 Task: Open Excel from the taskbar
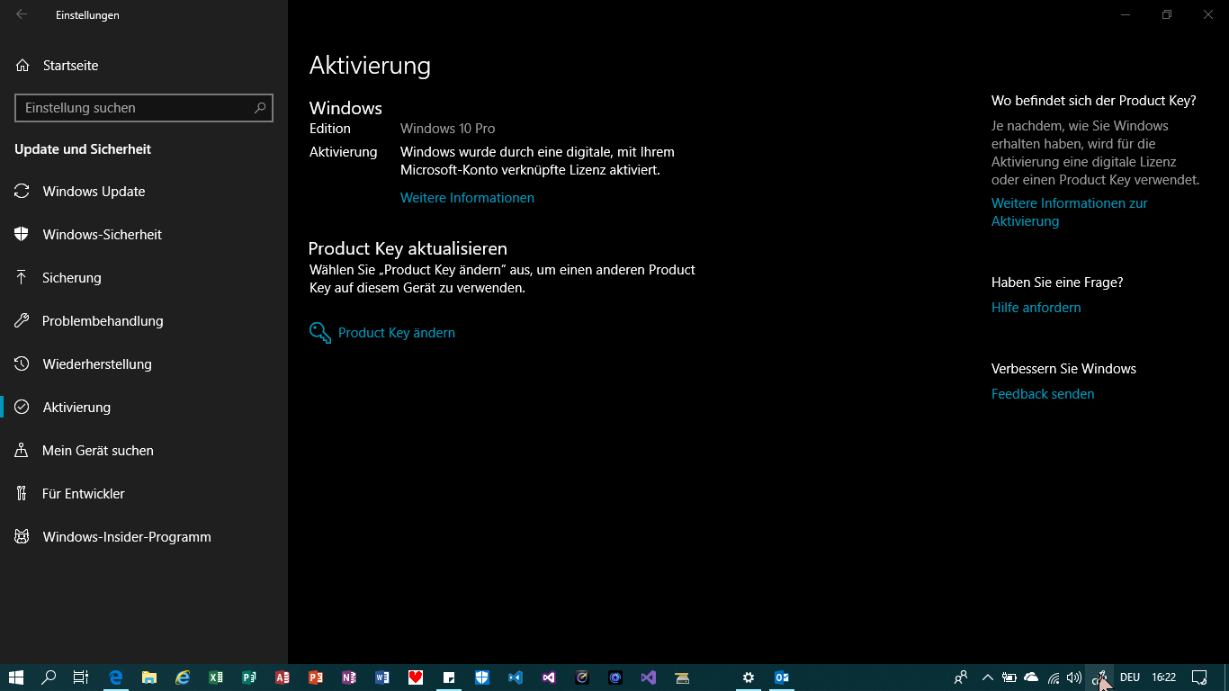215,678
